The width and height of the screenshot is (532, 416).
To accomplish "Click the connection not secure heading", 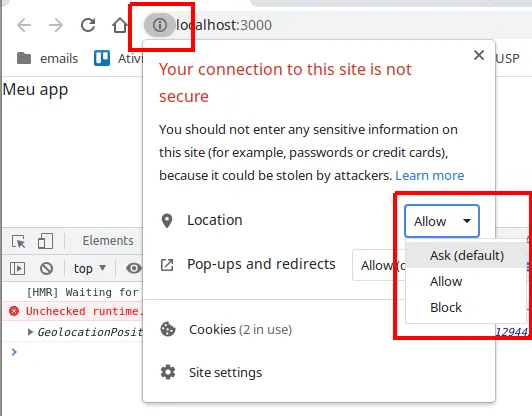I will click(x=285, y=83).
